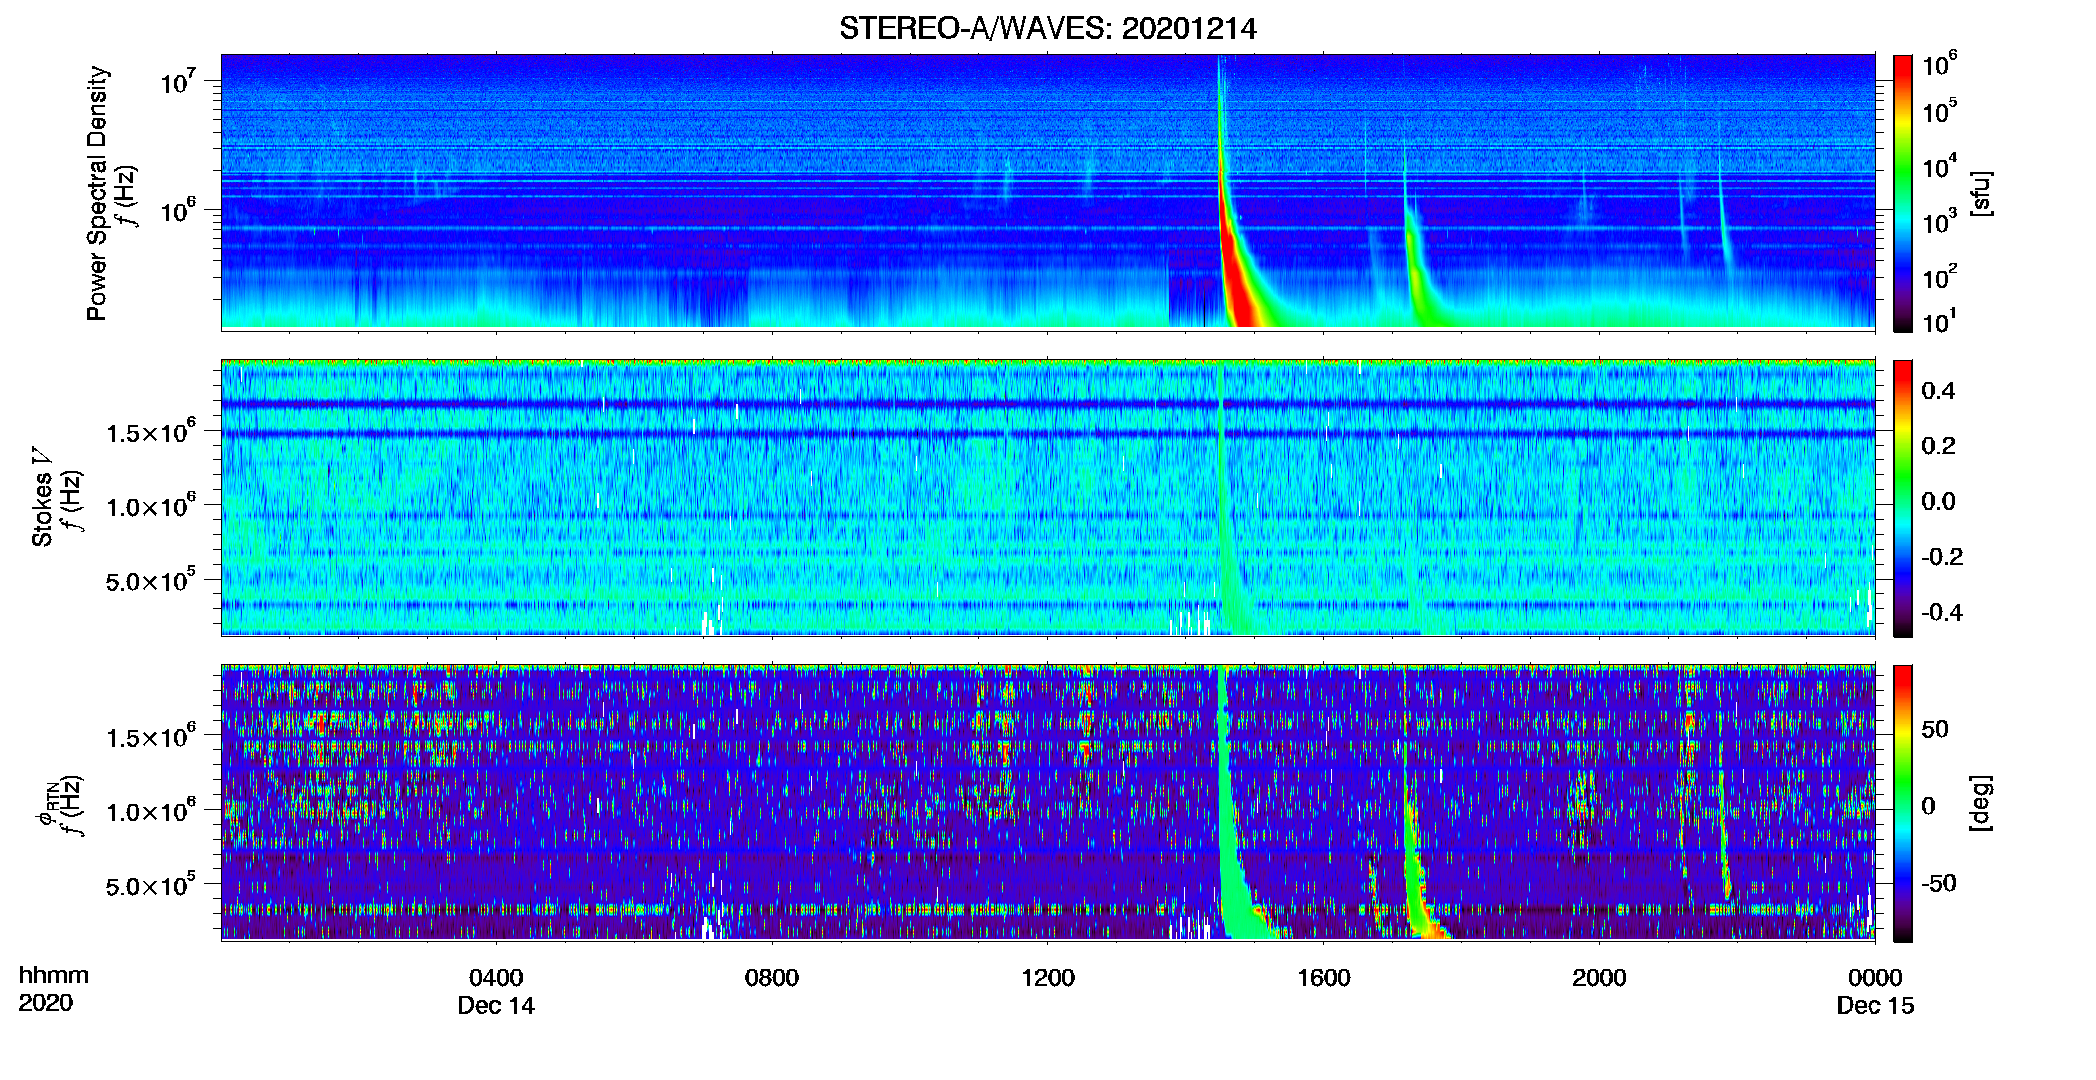The height and width of the screenshot is (1080, 2096).
Task: Click the 0.0 Stokes V colorbar label
Action: point(1938,501)
